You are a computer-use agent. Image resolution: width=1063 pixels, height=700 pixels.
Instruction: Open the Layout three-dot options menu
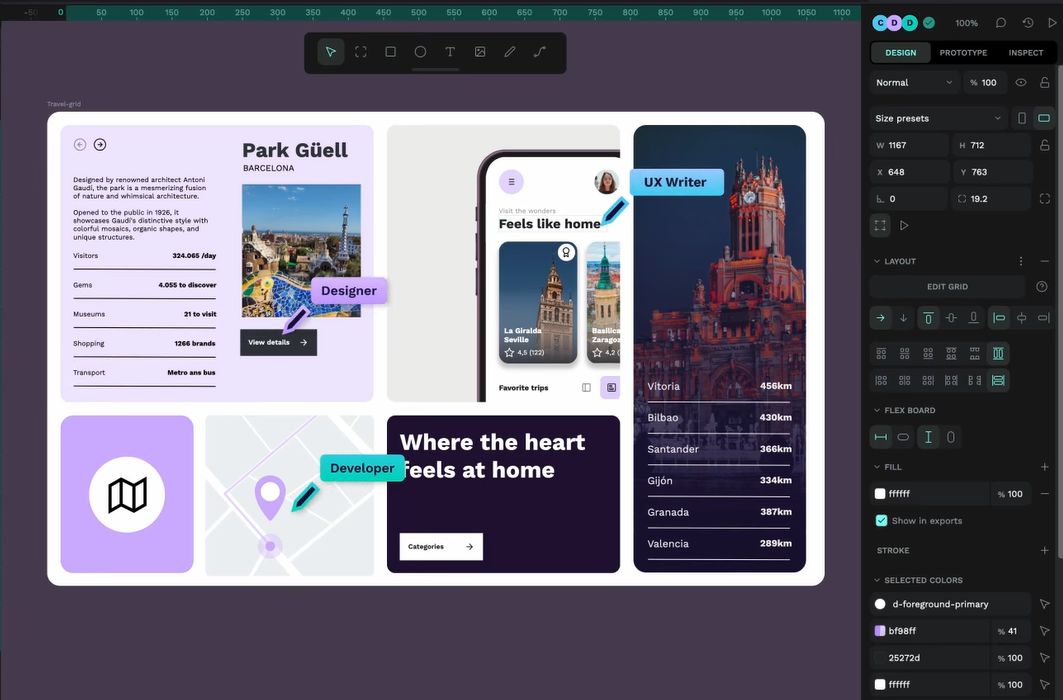click(x=1021, y=262)
